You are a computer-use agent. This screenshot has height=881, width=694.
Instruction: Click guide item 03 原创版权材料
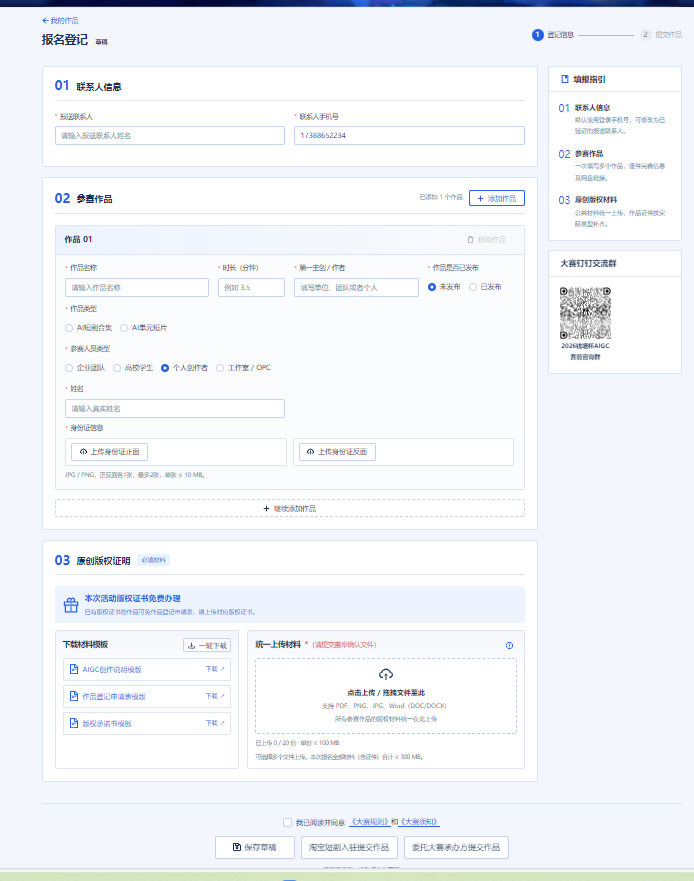tap(612, 211)
